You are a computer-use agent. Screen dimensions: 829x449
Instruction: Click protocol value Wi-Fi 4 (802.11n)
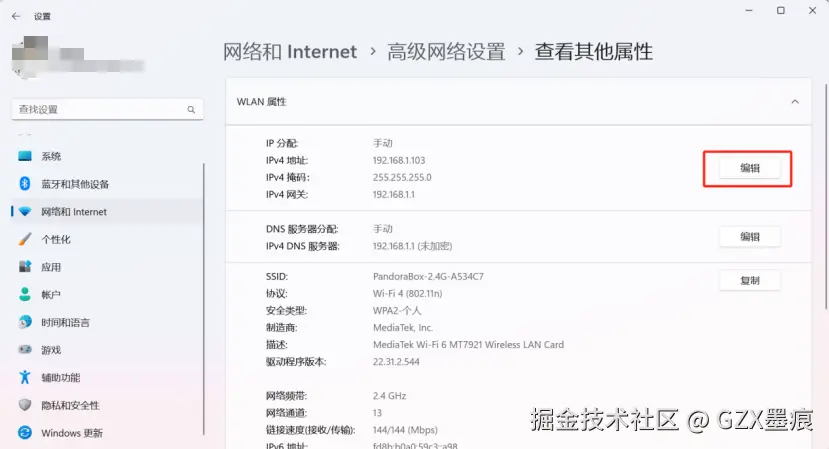pyautogui.click(x=408, y=294)
